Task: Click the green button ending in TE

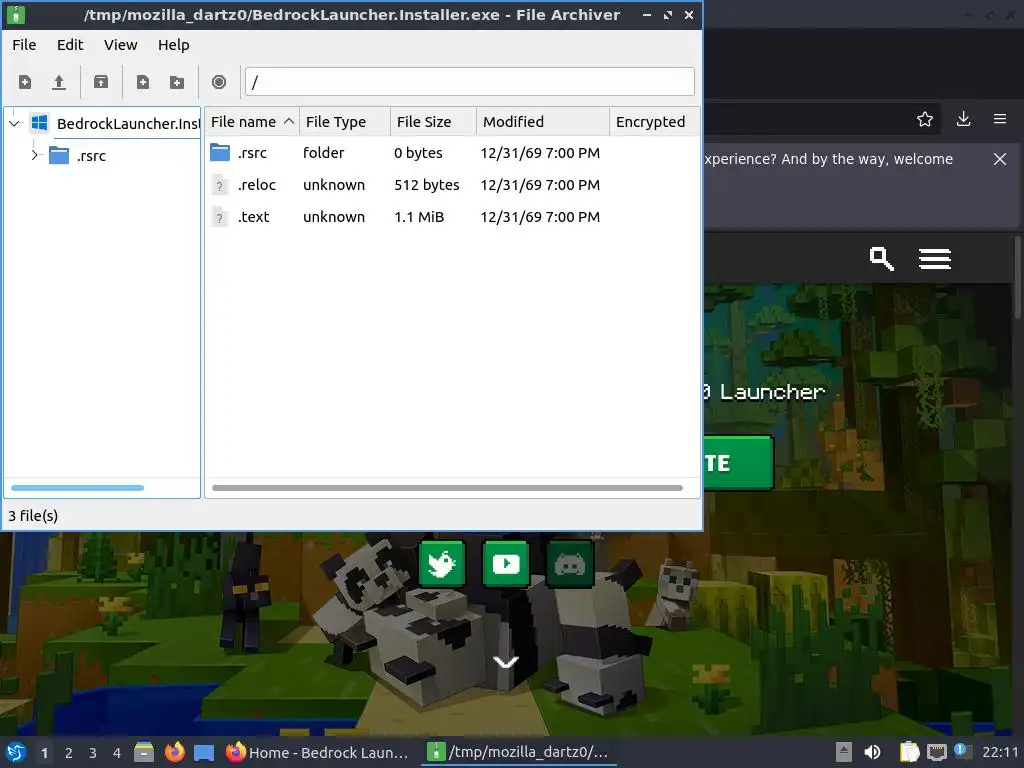Action: point(738,463)
